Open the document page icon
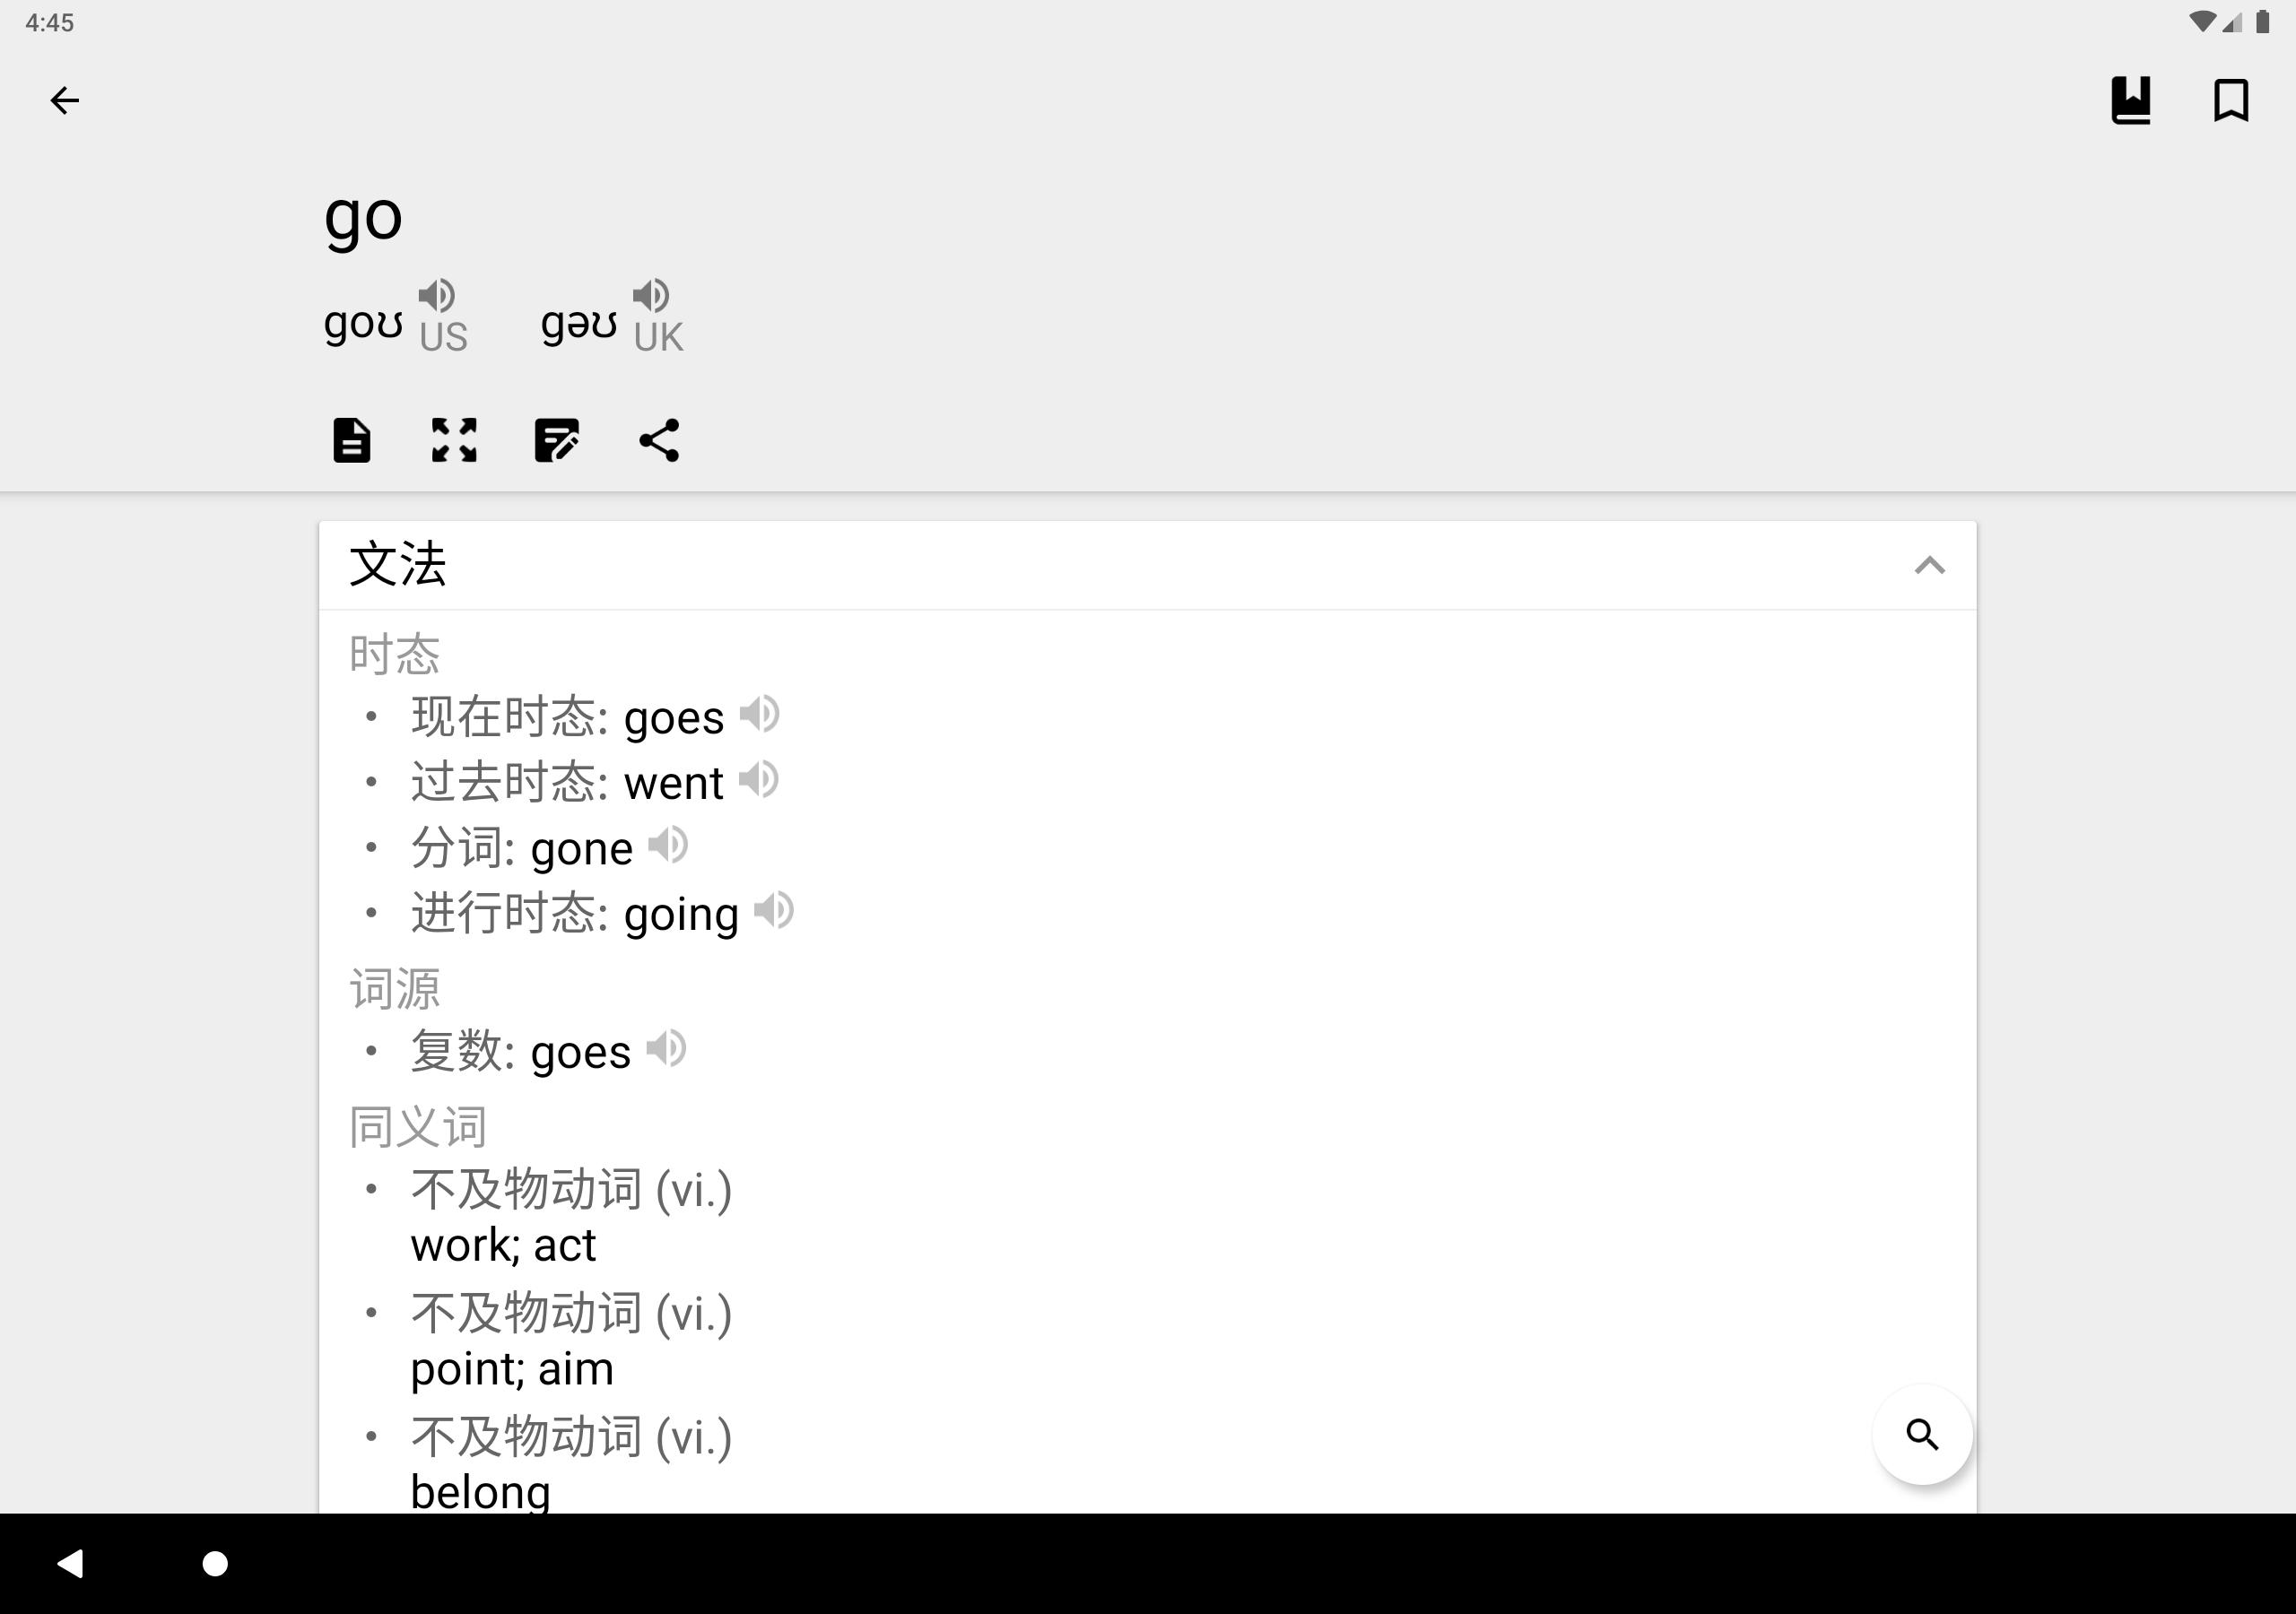This screenshot has width=2296, height=1614. (351, 440)
